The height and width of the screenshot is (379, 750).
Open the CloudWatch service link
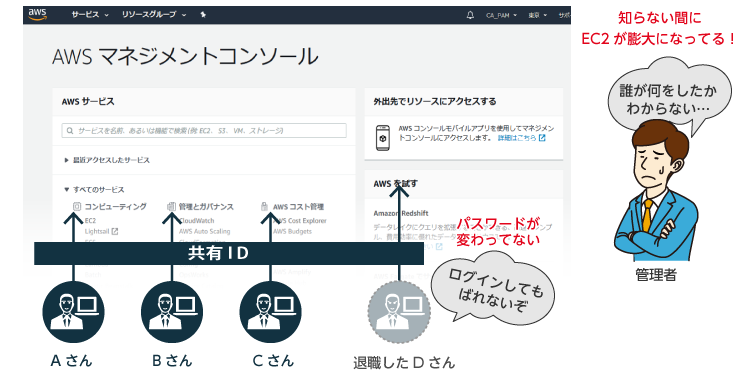(x=197, y=221)
